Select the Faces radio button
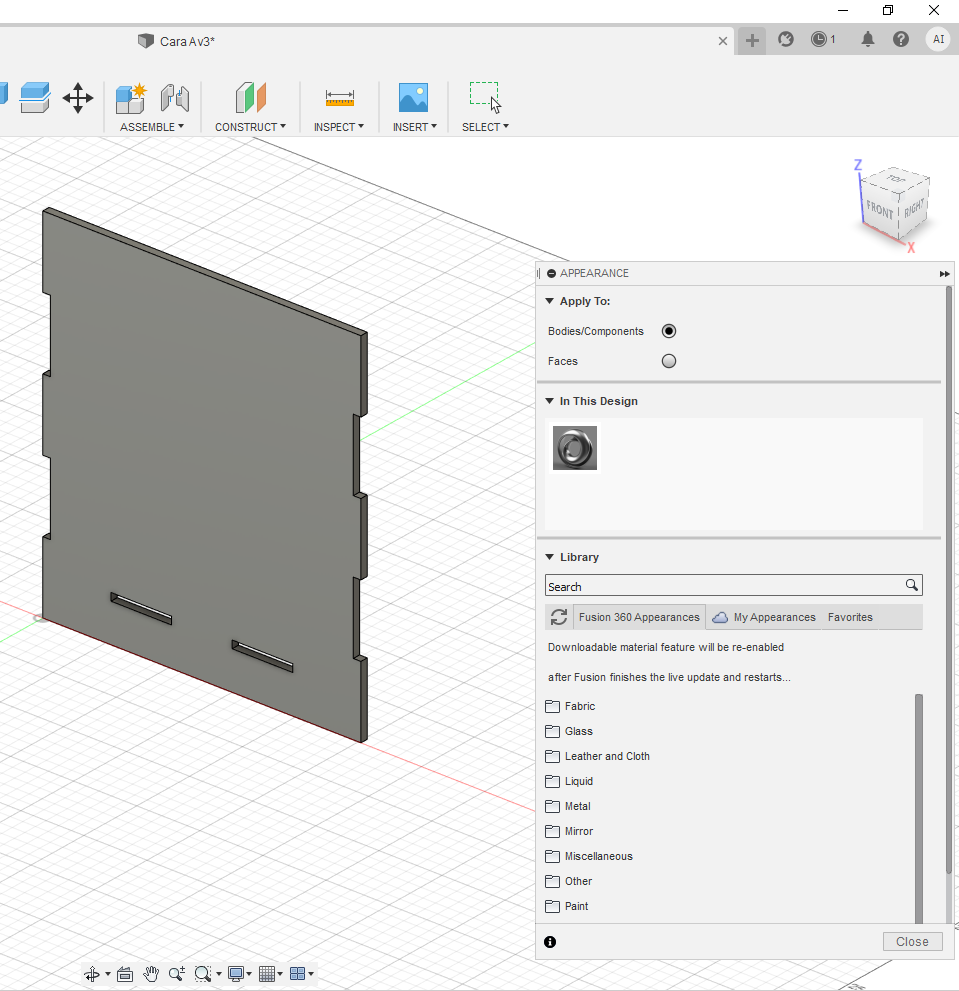This screenshot has height=991, width=959. pos(669,361)
